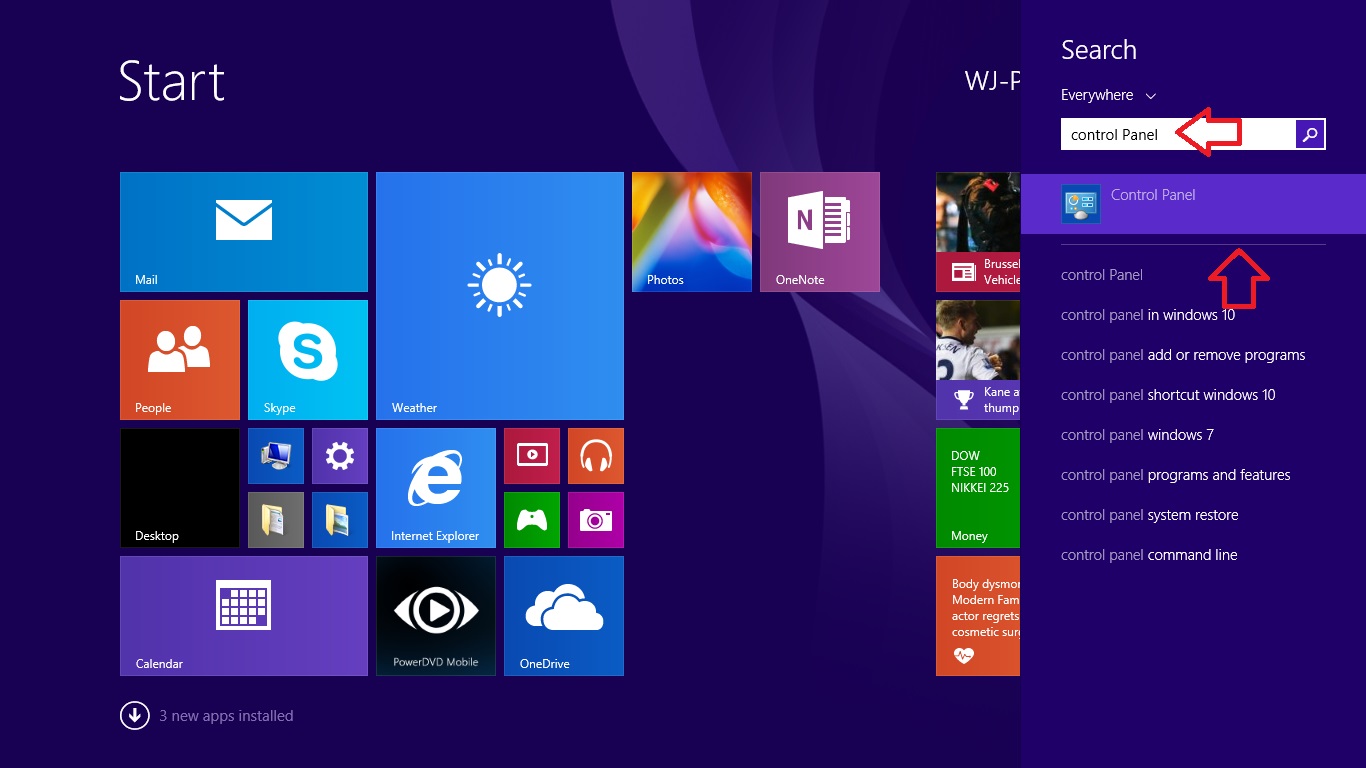The width and height of the screenshot is (1366, 768).
Task: Expand the Everywhere search scope dropdown
Action: pyautogui.click(x=1108, y=95)
